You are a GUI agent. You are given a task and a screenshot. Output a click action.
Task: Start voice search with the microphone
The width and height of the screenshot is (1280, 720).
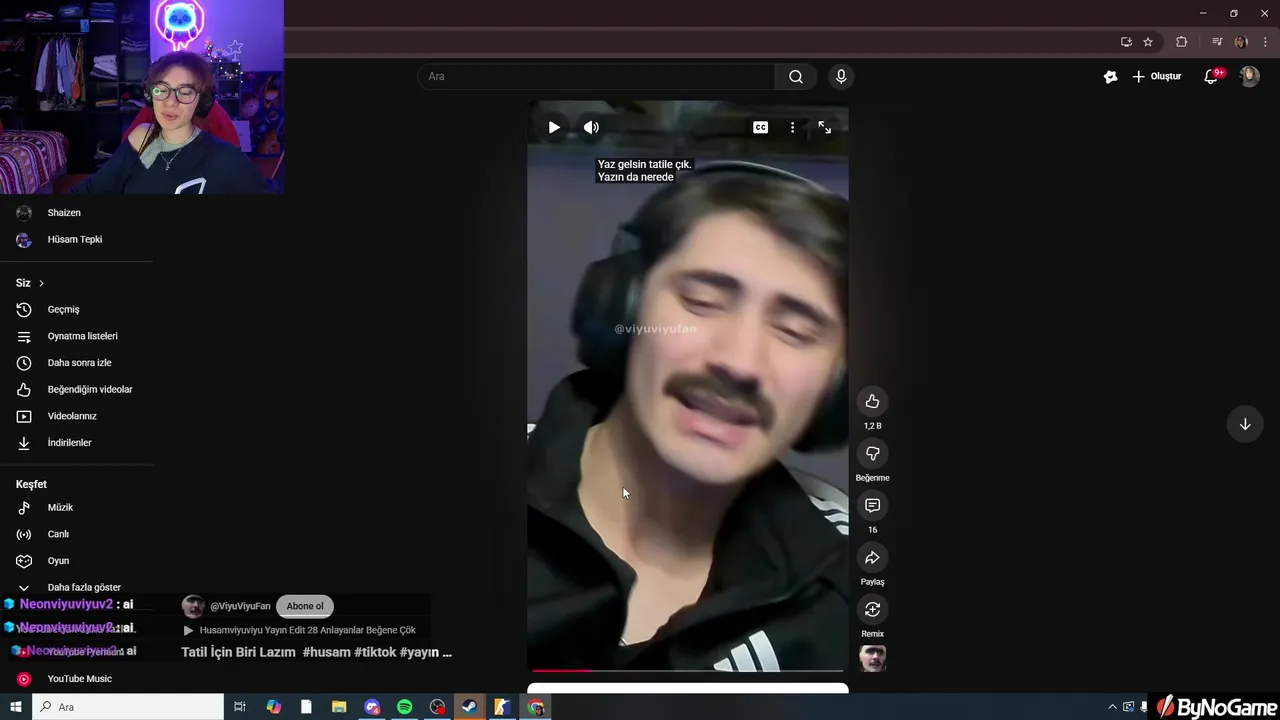pos(841,76)
